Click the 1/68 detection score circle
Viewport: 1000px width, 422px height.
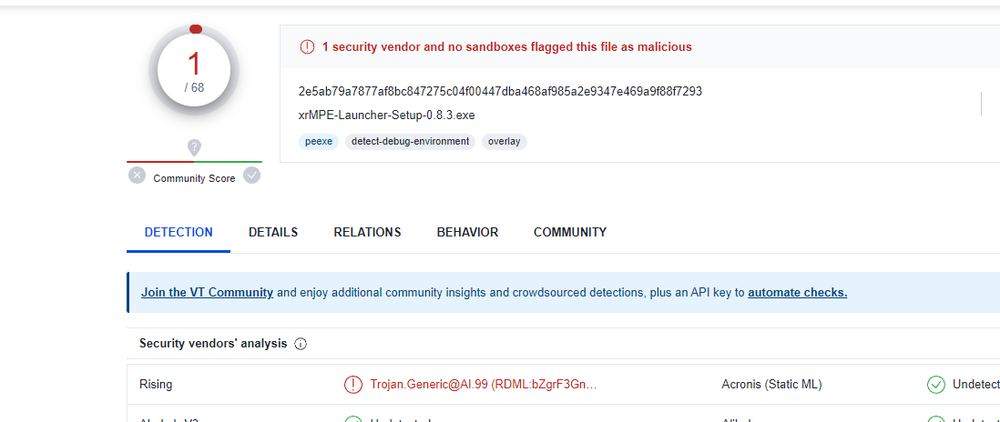194,70
